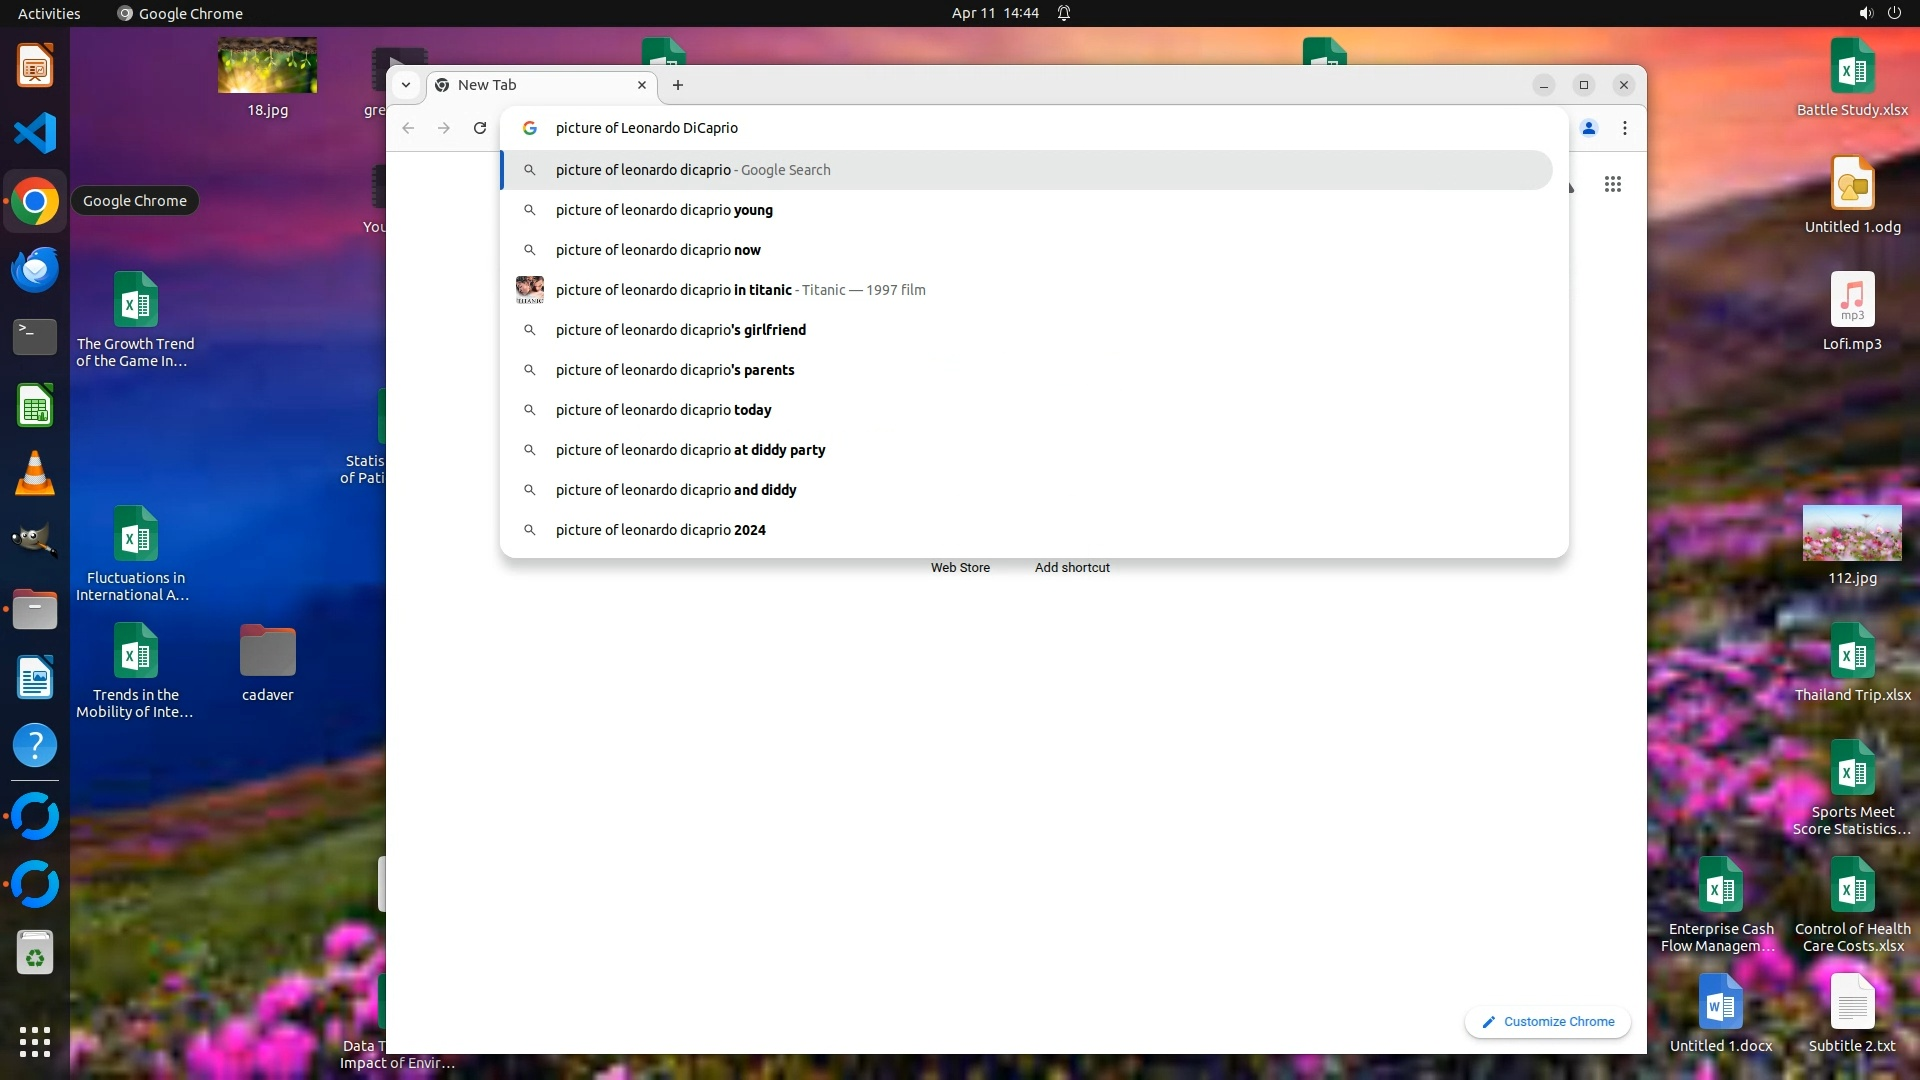Select the 'in titanic' film suggestion
Screen dimensions: 1920x1080
coord(740,290)
